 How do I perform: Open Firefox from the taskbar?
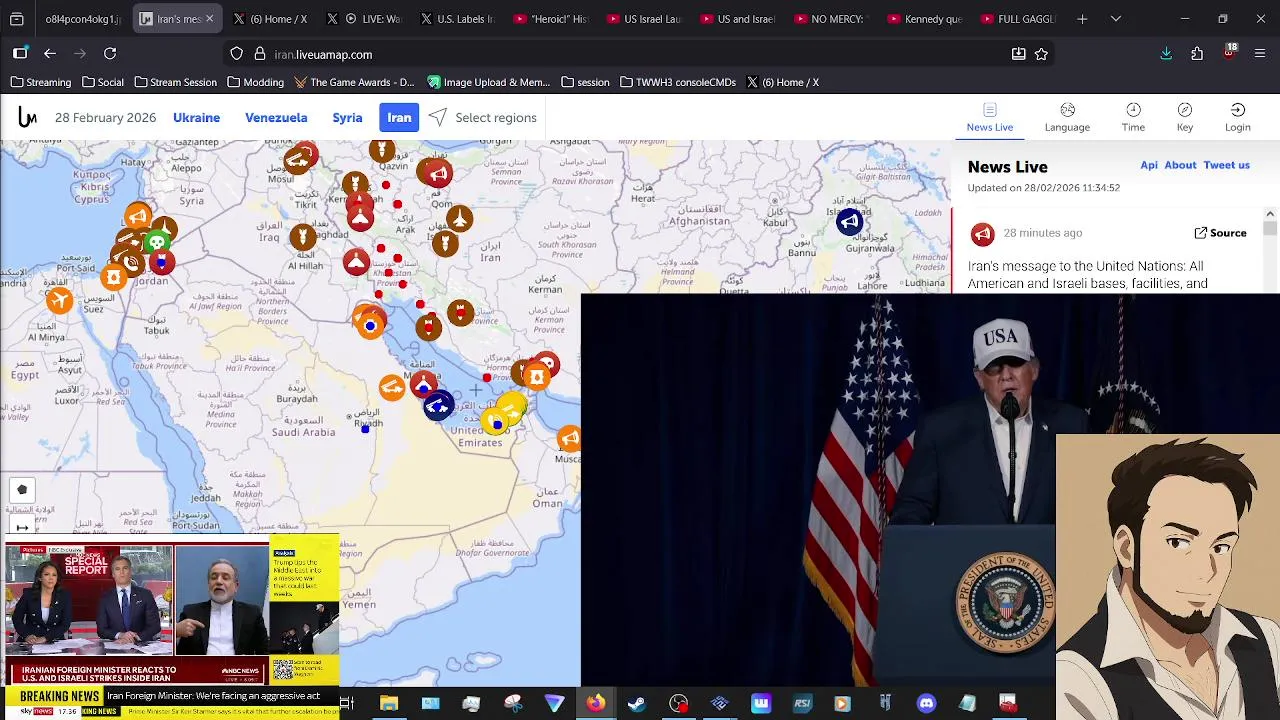click(x=595, y=703)
